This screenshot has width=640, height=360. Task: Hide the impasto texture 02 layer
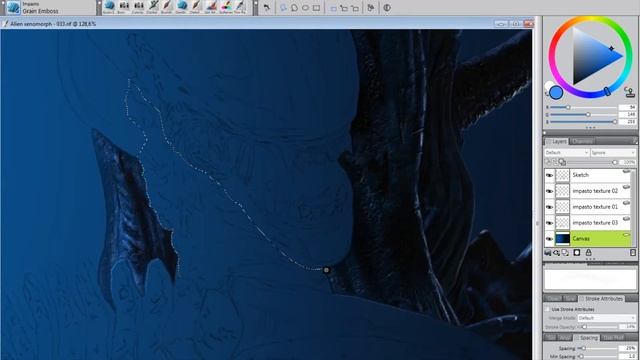tap(549, 191)
